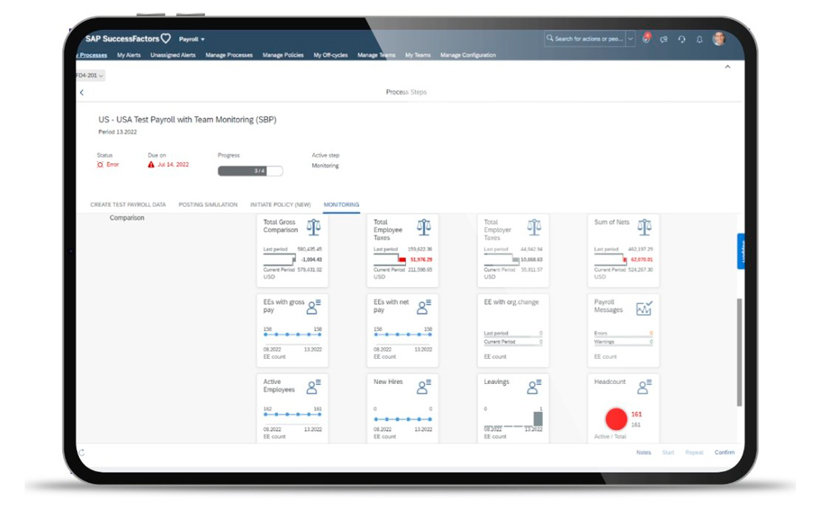
Task: Open the notifications bell icon
Action: pos(699,39)
